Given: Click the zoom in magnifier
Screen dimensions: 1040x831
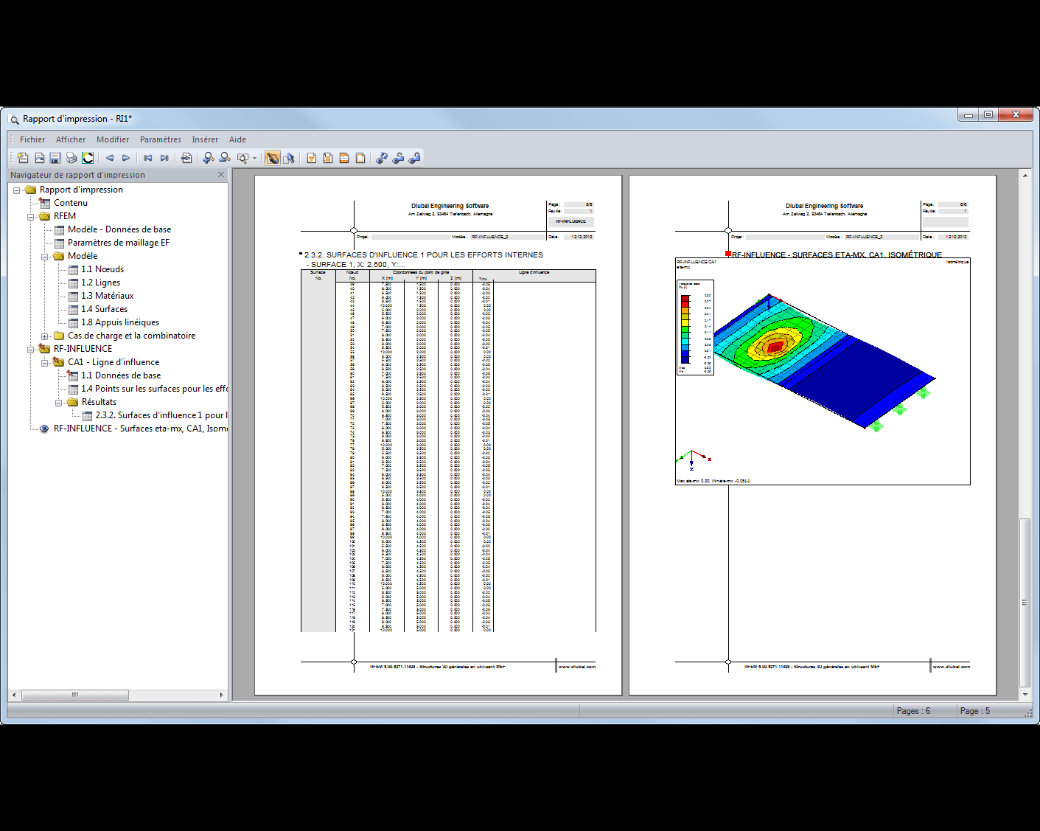Looking at the screenshot, I should [208, 158].
